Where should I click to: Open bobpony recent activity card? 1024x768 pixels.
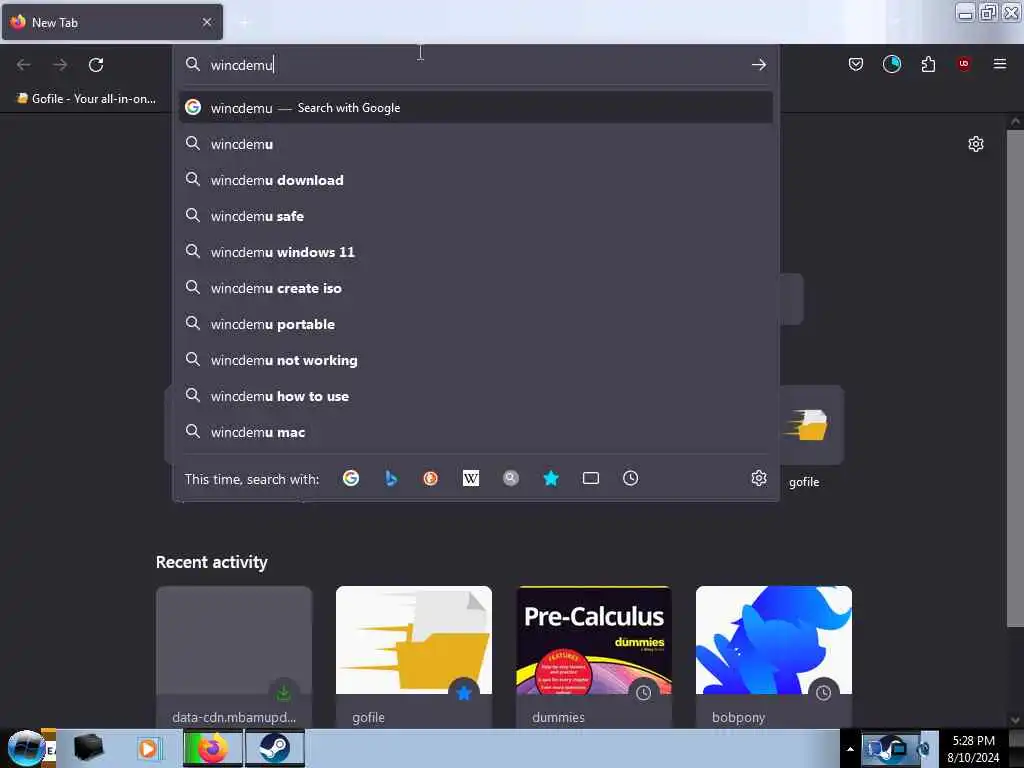(774, 656)
